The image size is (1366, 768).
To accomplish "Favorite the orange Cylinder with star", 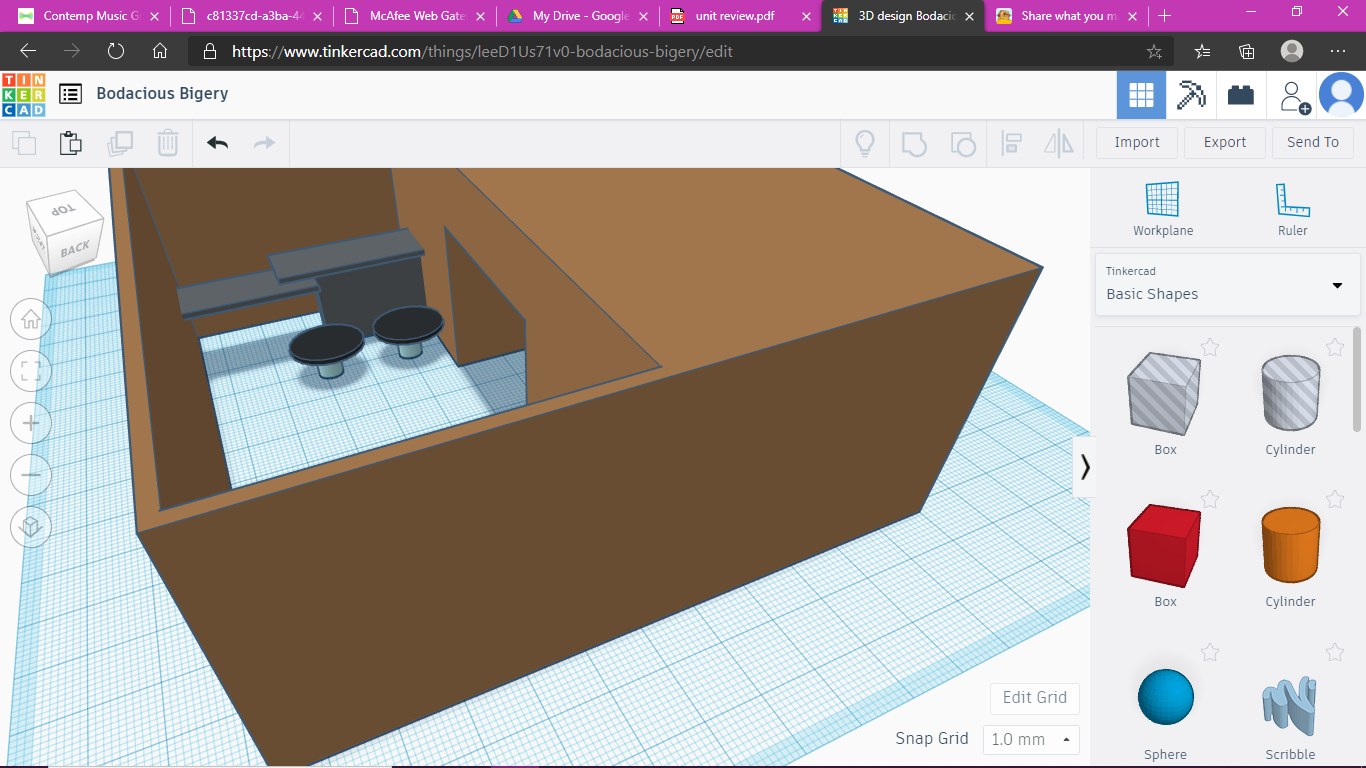I will coord(1335,499).
